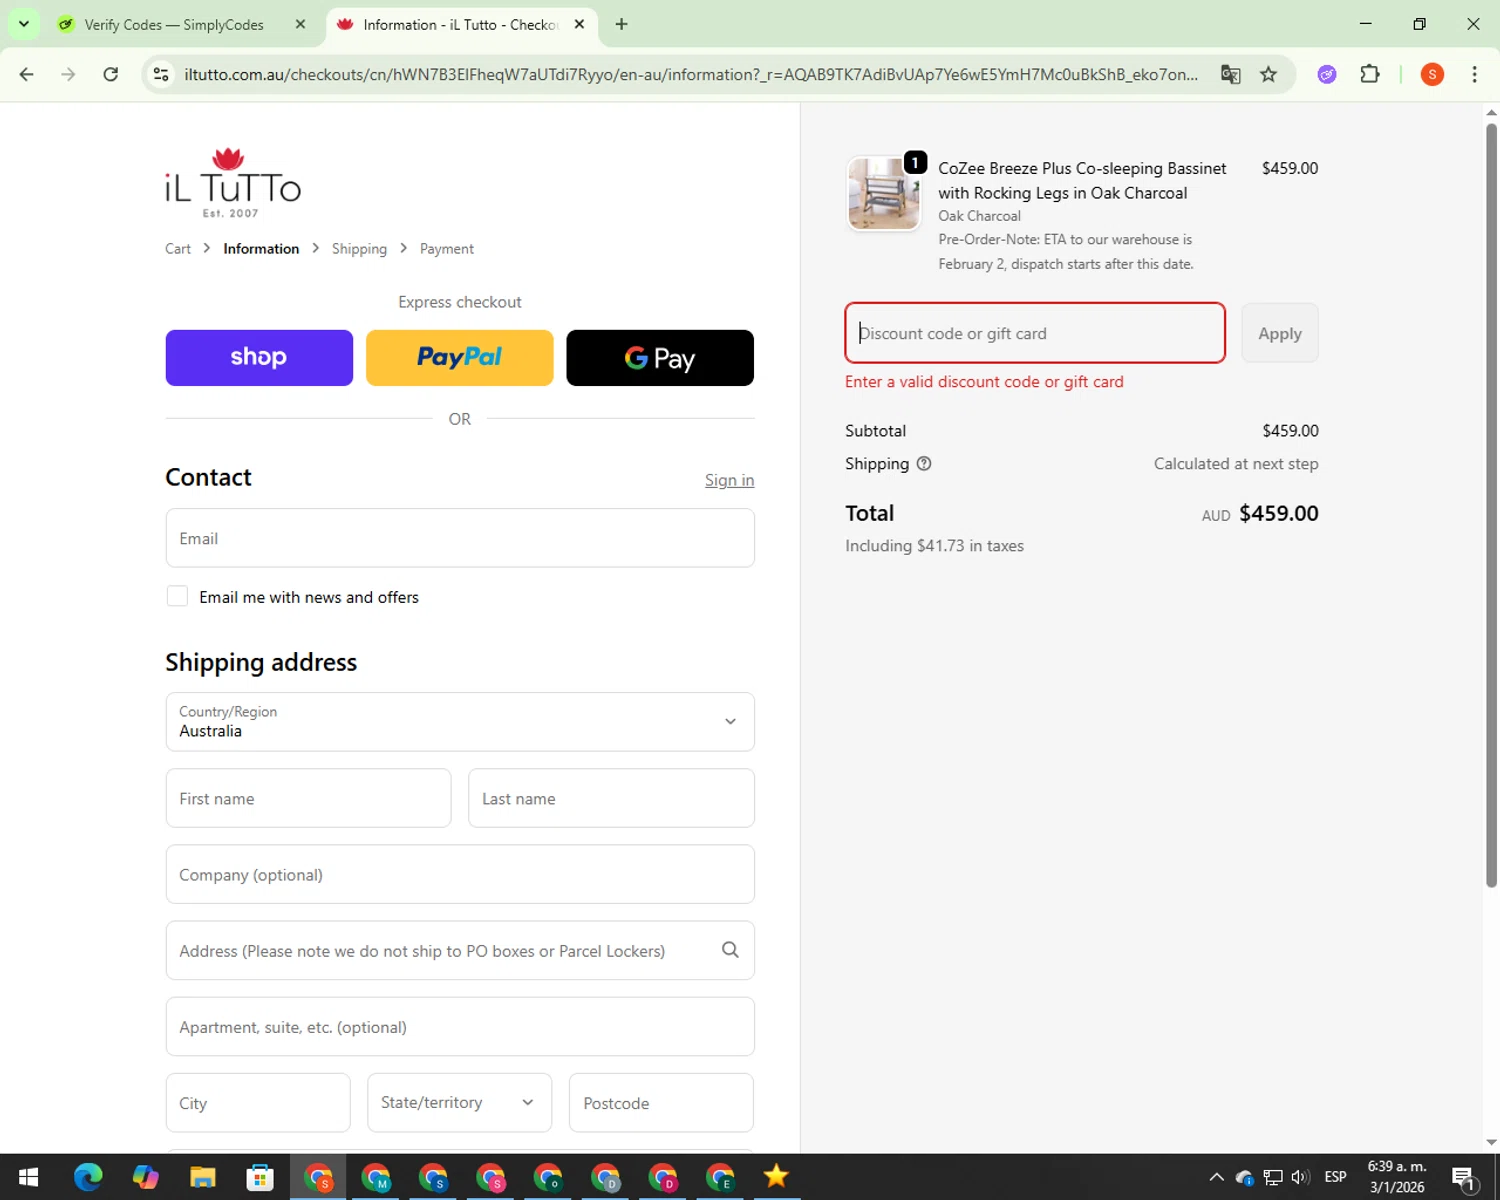Open Microsoft Store from the taskbar

click(260, 1177)
